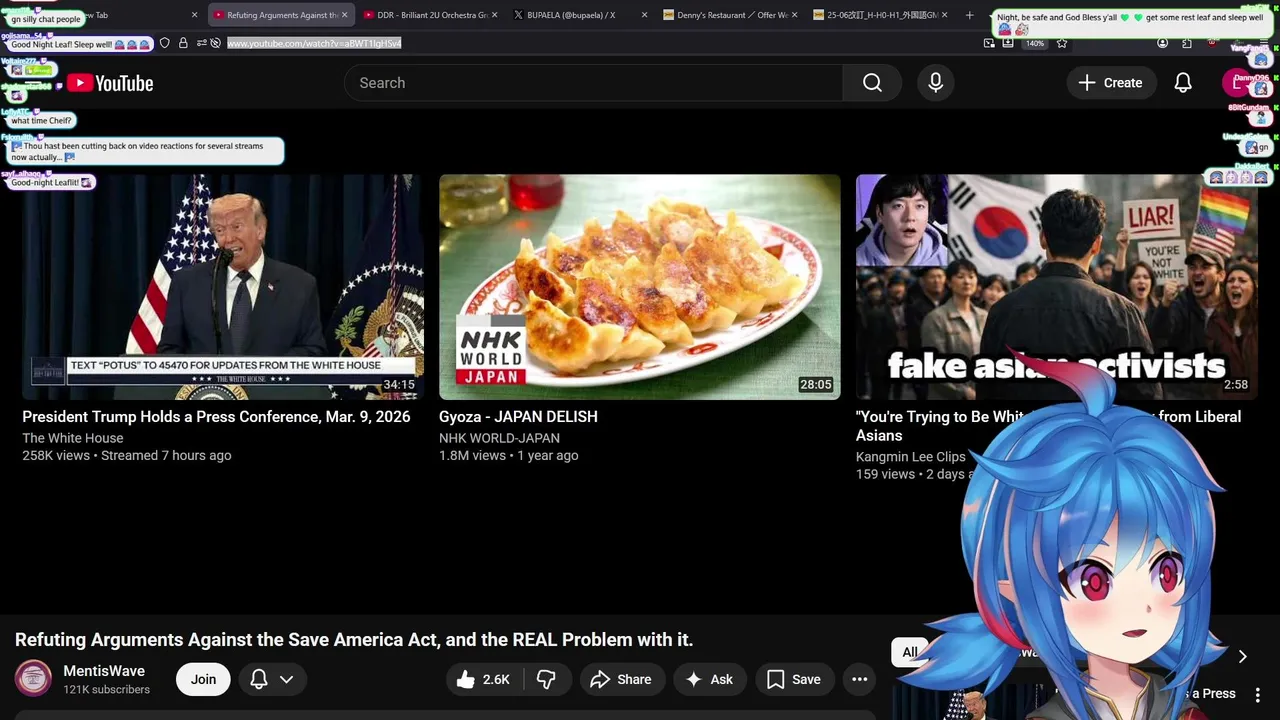Share the MentisWave video
Image resolution: width=1280 pixels, height=720 pixels.
click(x=621, y=679)
